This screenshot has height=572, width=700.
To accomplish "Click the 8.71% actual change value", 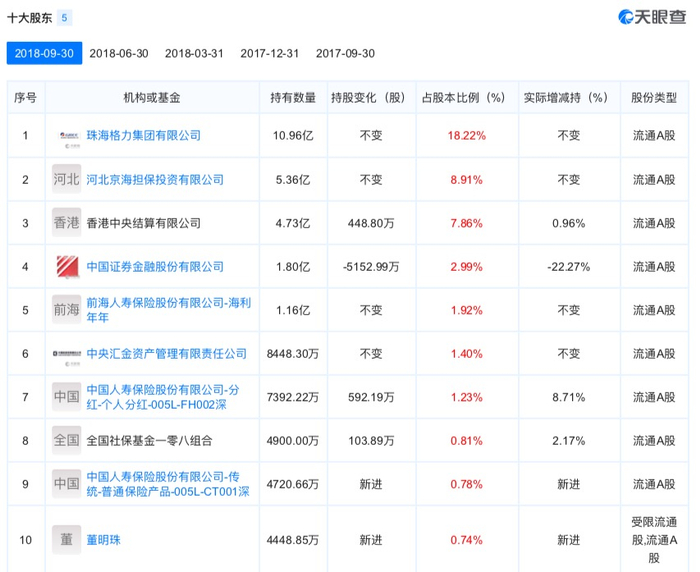I will pyautogui.click(x=569, y=397).
